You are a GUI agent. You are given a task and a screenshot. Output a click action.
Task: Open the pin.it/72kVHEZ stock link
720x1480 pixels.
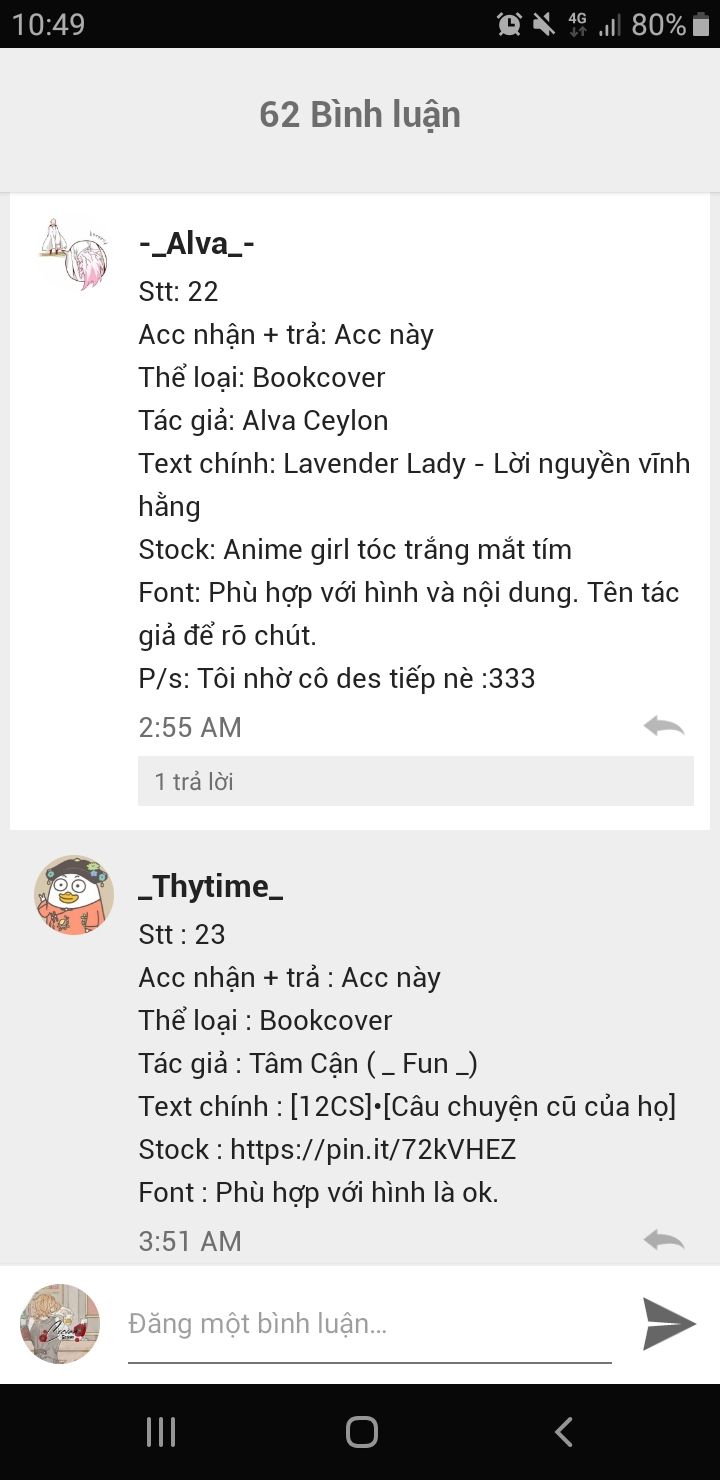point(373,1149)
